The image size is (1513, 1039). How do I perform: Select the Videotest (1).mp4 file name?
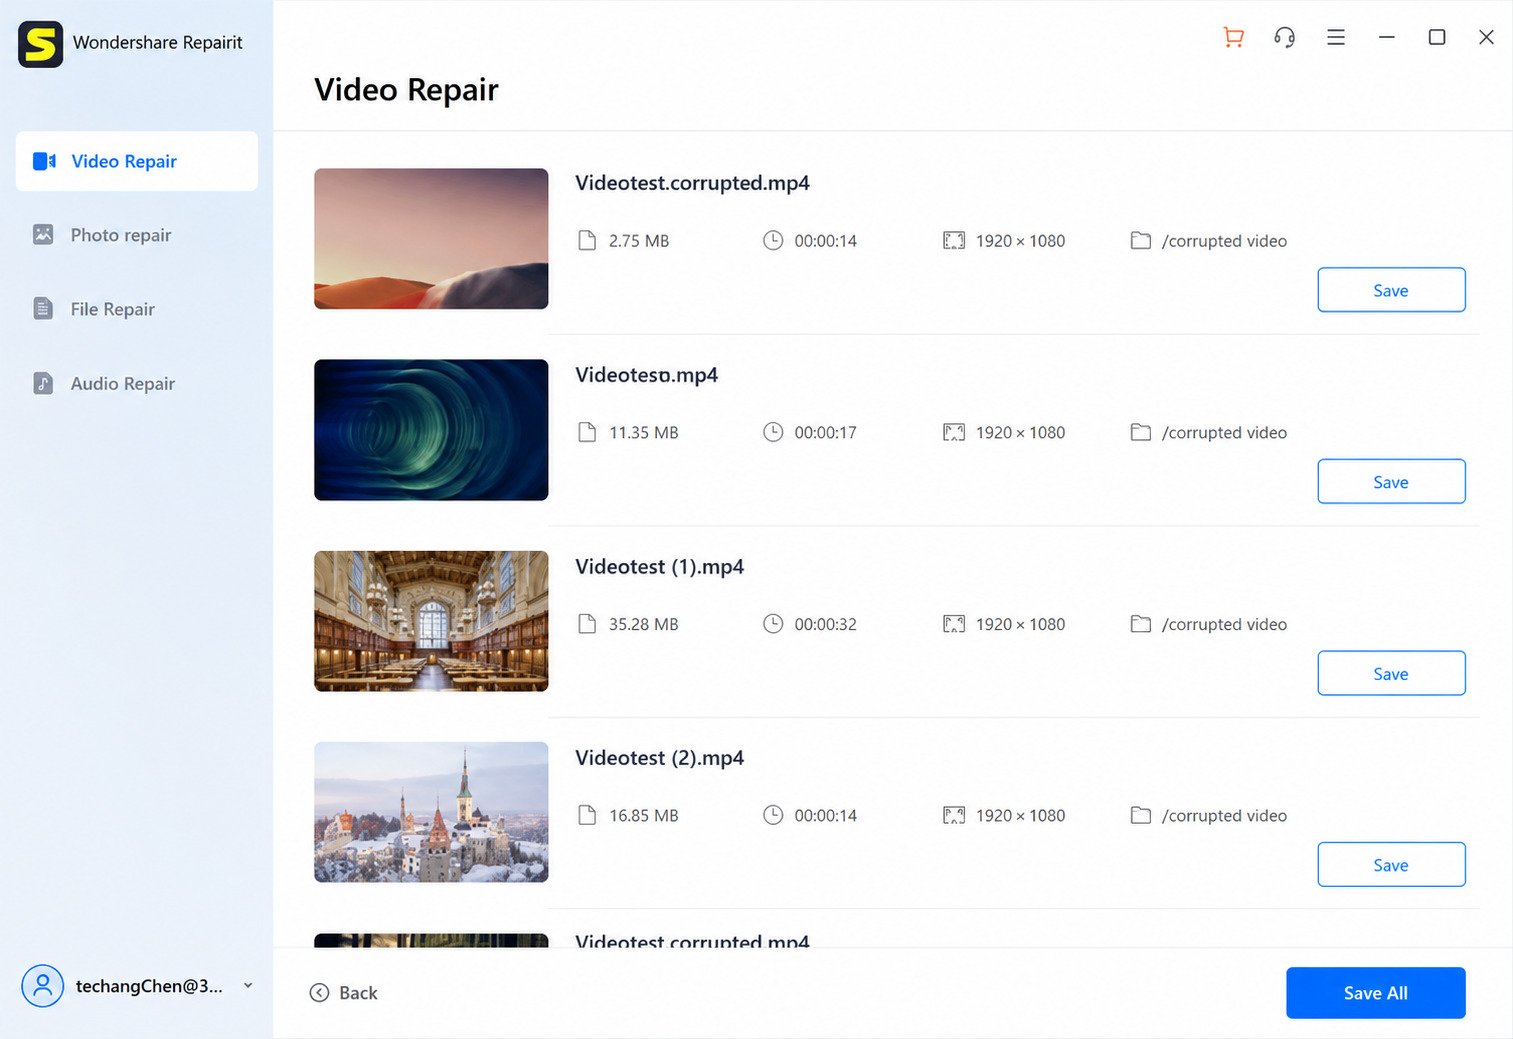pos(659,567)
